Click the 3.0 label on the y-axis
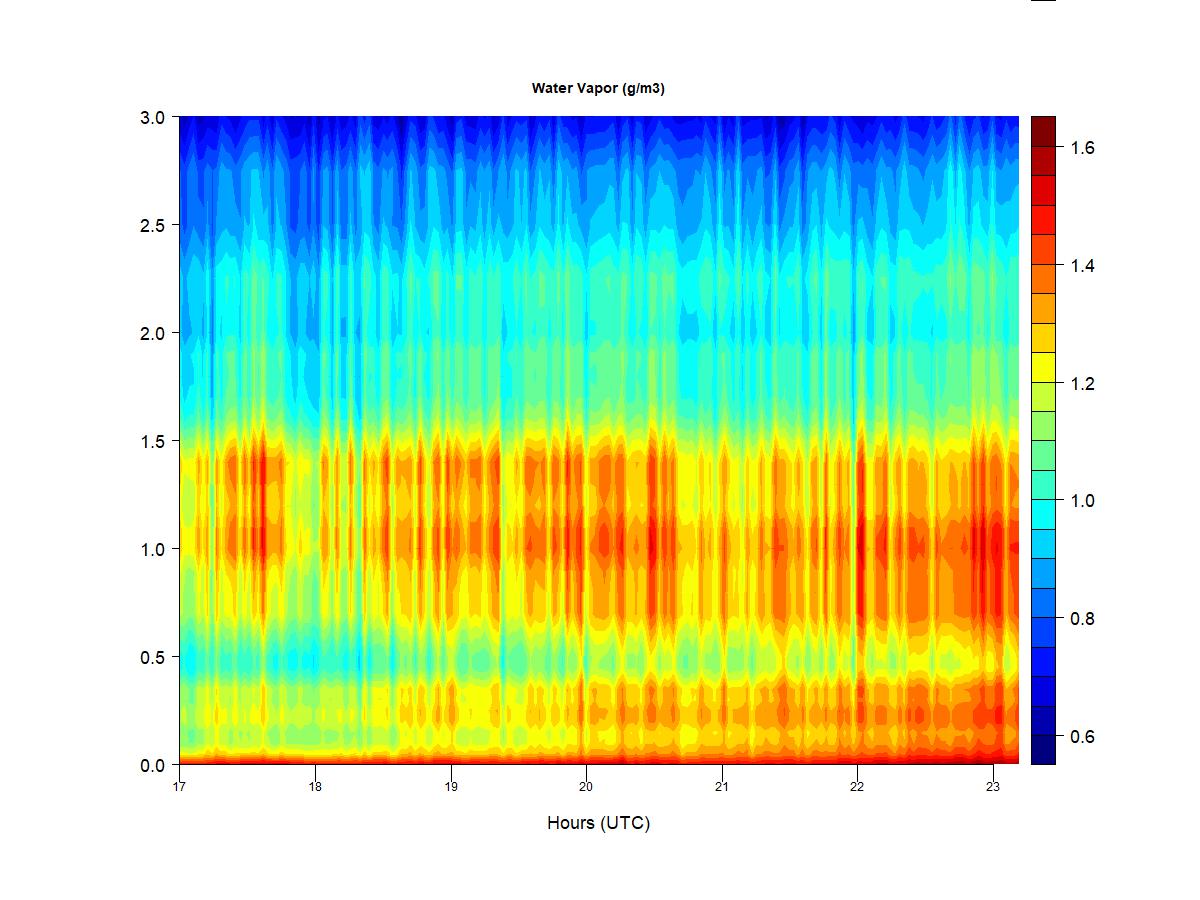The height and width of the screenshot is (900, 1200). tap(151, 117)
